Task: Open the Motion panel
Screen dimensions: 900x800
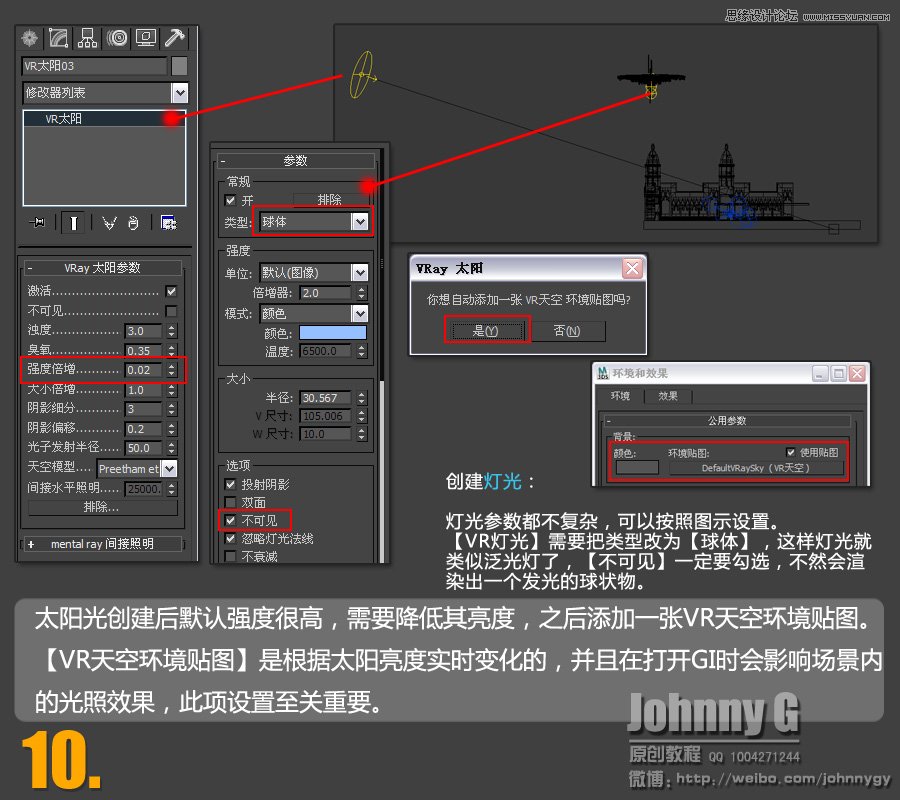Action: pos(119,37)
